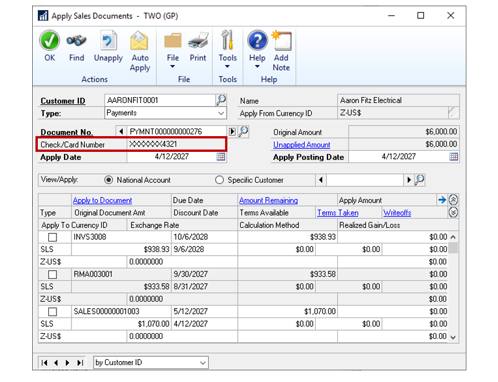The height and width of the screenshot is (382, 498).
Task: Click the scroll up arrow in document grid
Action: [453, 237]
